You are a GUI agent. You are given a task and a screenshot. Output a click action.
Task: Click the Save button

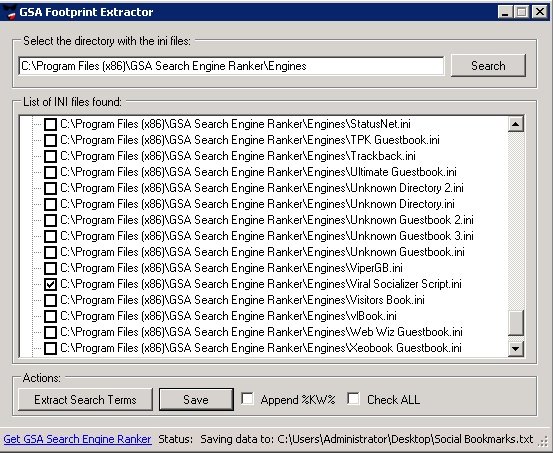coord(196,399)
